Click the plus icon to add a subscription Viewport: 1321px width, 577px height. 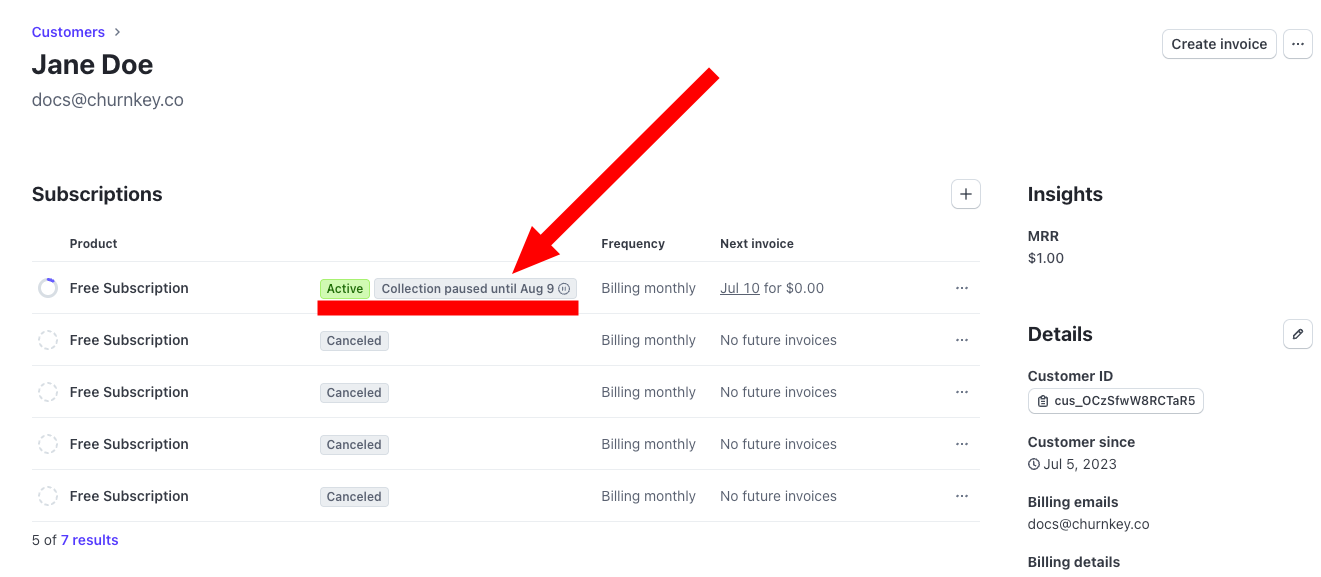(x=965, y=193)
